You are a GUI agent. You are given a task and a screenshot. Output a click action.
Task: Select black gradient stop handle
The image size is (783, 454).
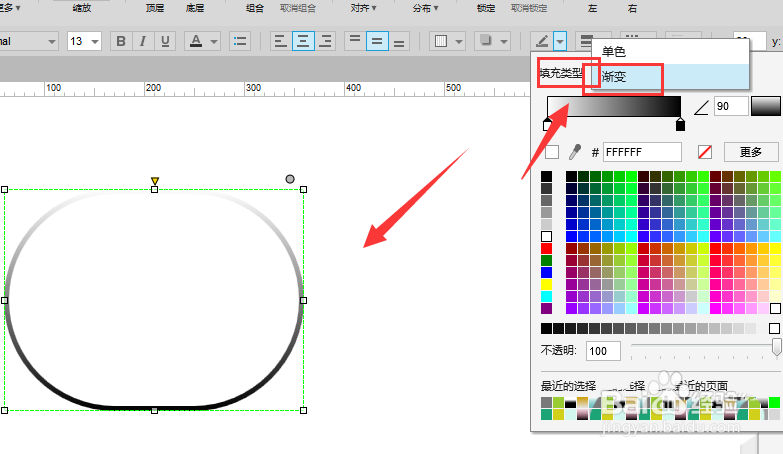point(680,124)
